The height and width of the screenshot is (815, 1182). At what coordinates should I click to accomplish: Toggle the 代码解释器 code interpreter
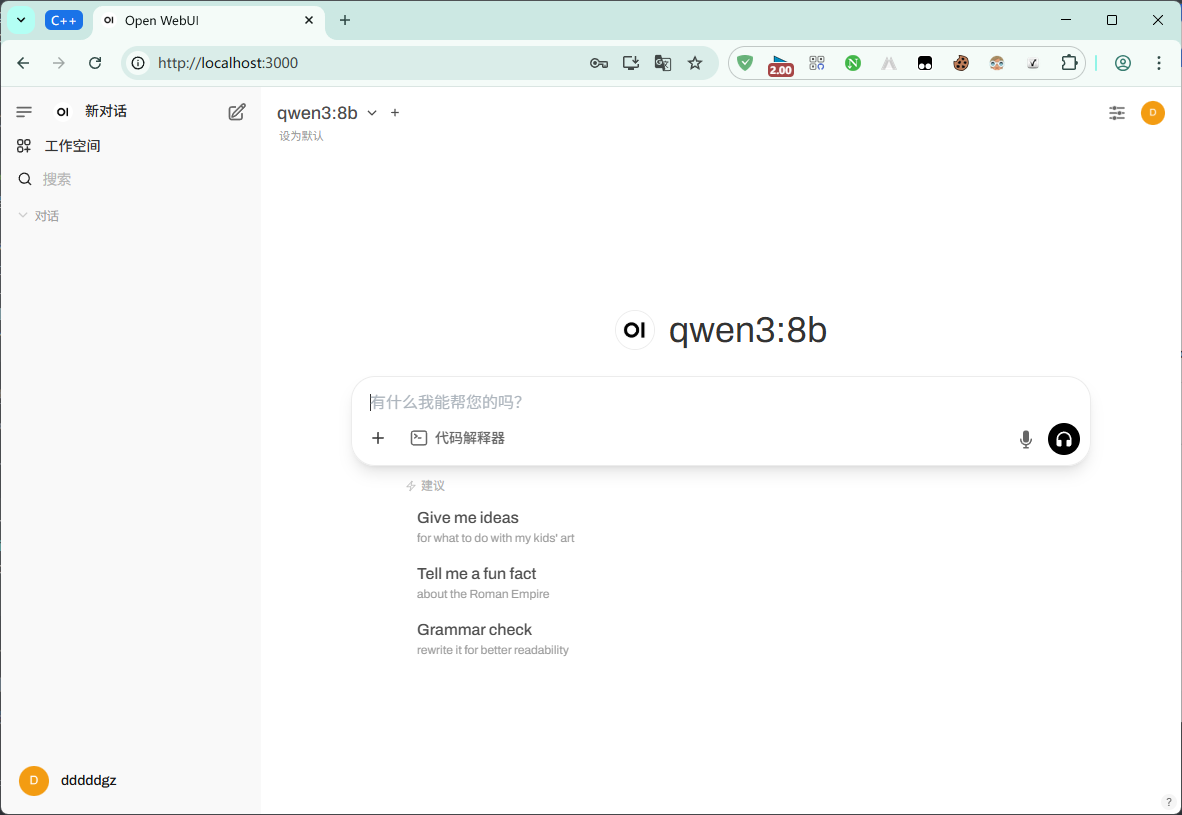pos(458,438)
